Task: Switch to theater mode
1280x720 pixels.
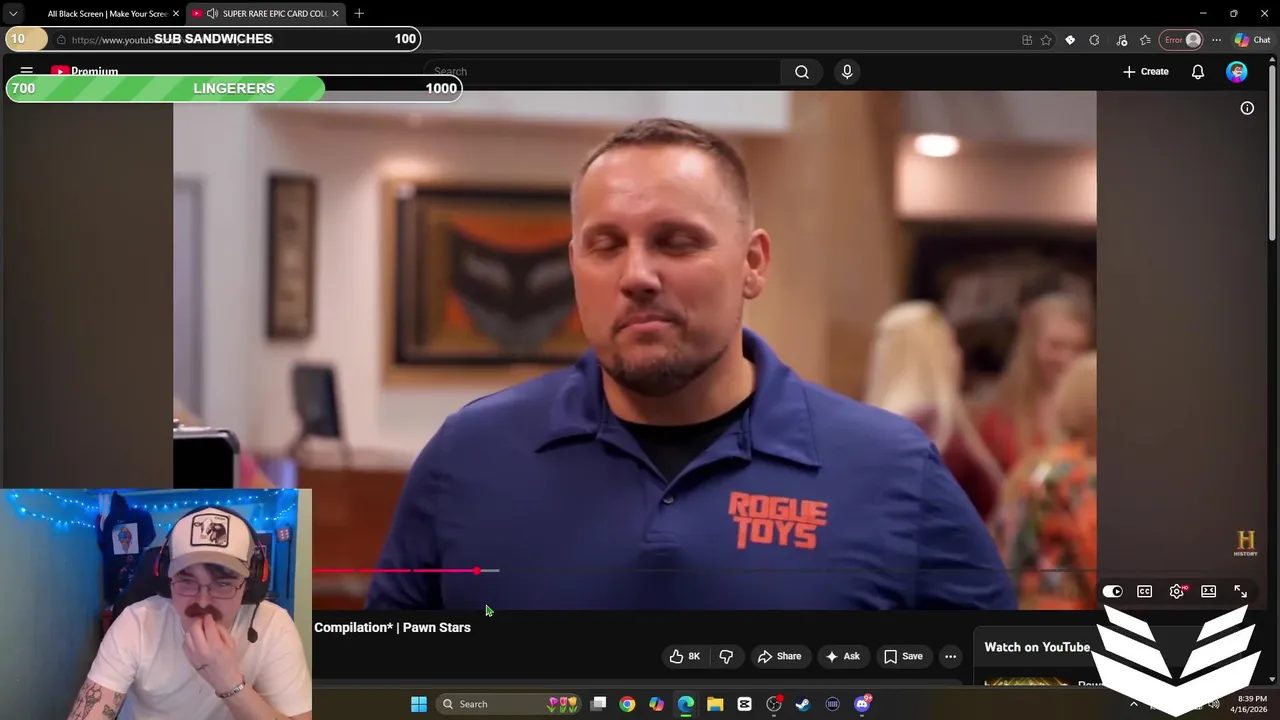Action: coord(1209,591)
